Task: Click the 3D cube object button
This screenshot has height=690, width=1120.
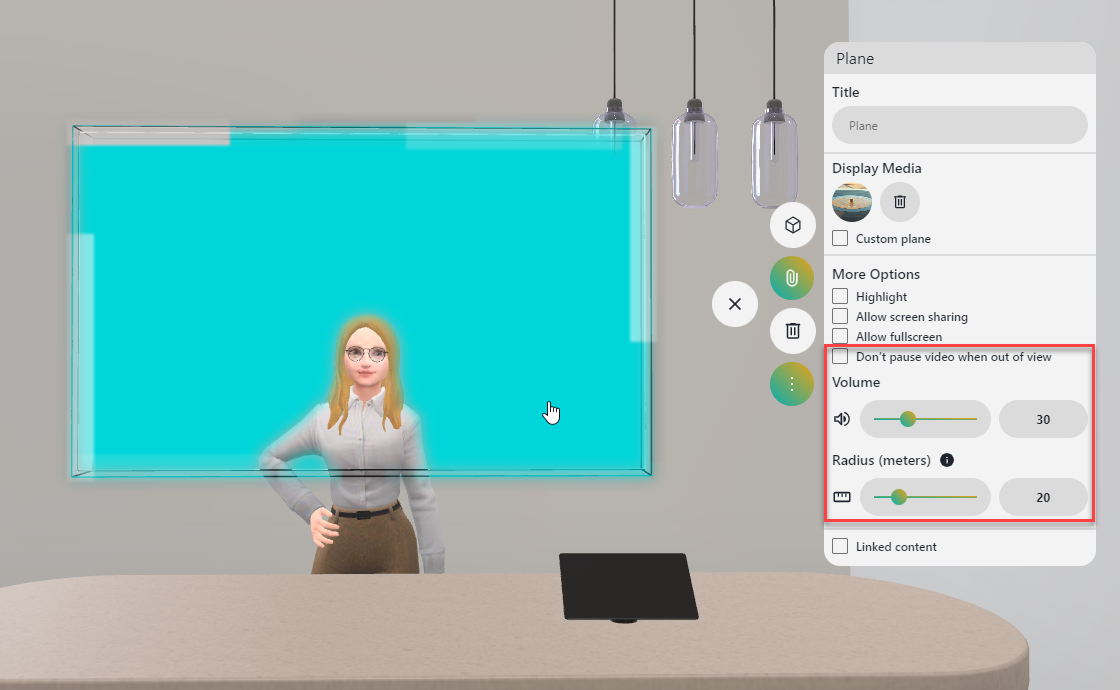Action: (792, 225)
